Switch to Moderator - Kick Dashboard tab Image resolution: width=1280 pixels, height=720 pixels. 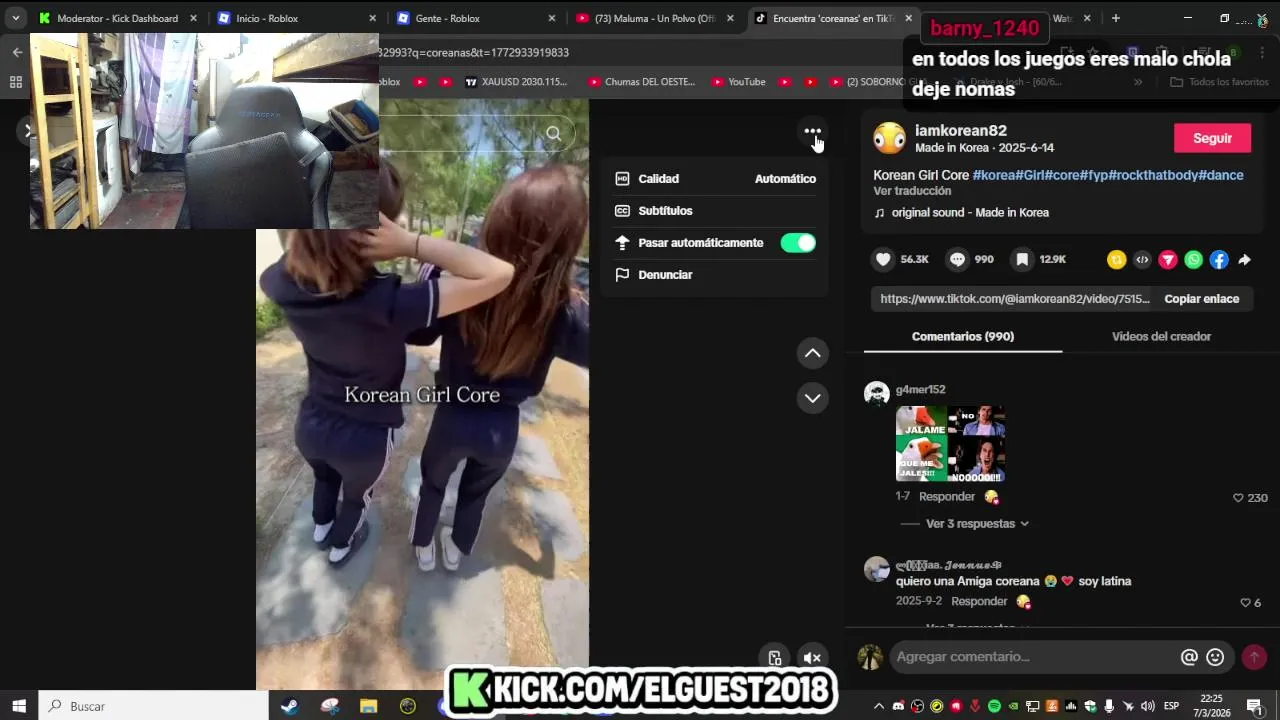pos(118,18)
